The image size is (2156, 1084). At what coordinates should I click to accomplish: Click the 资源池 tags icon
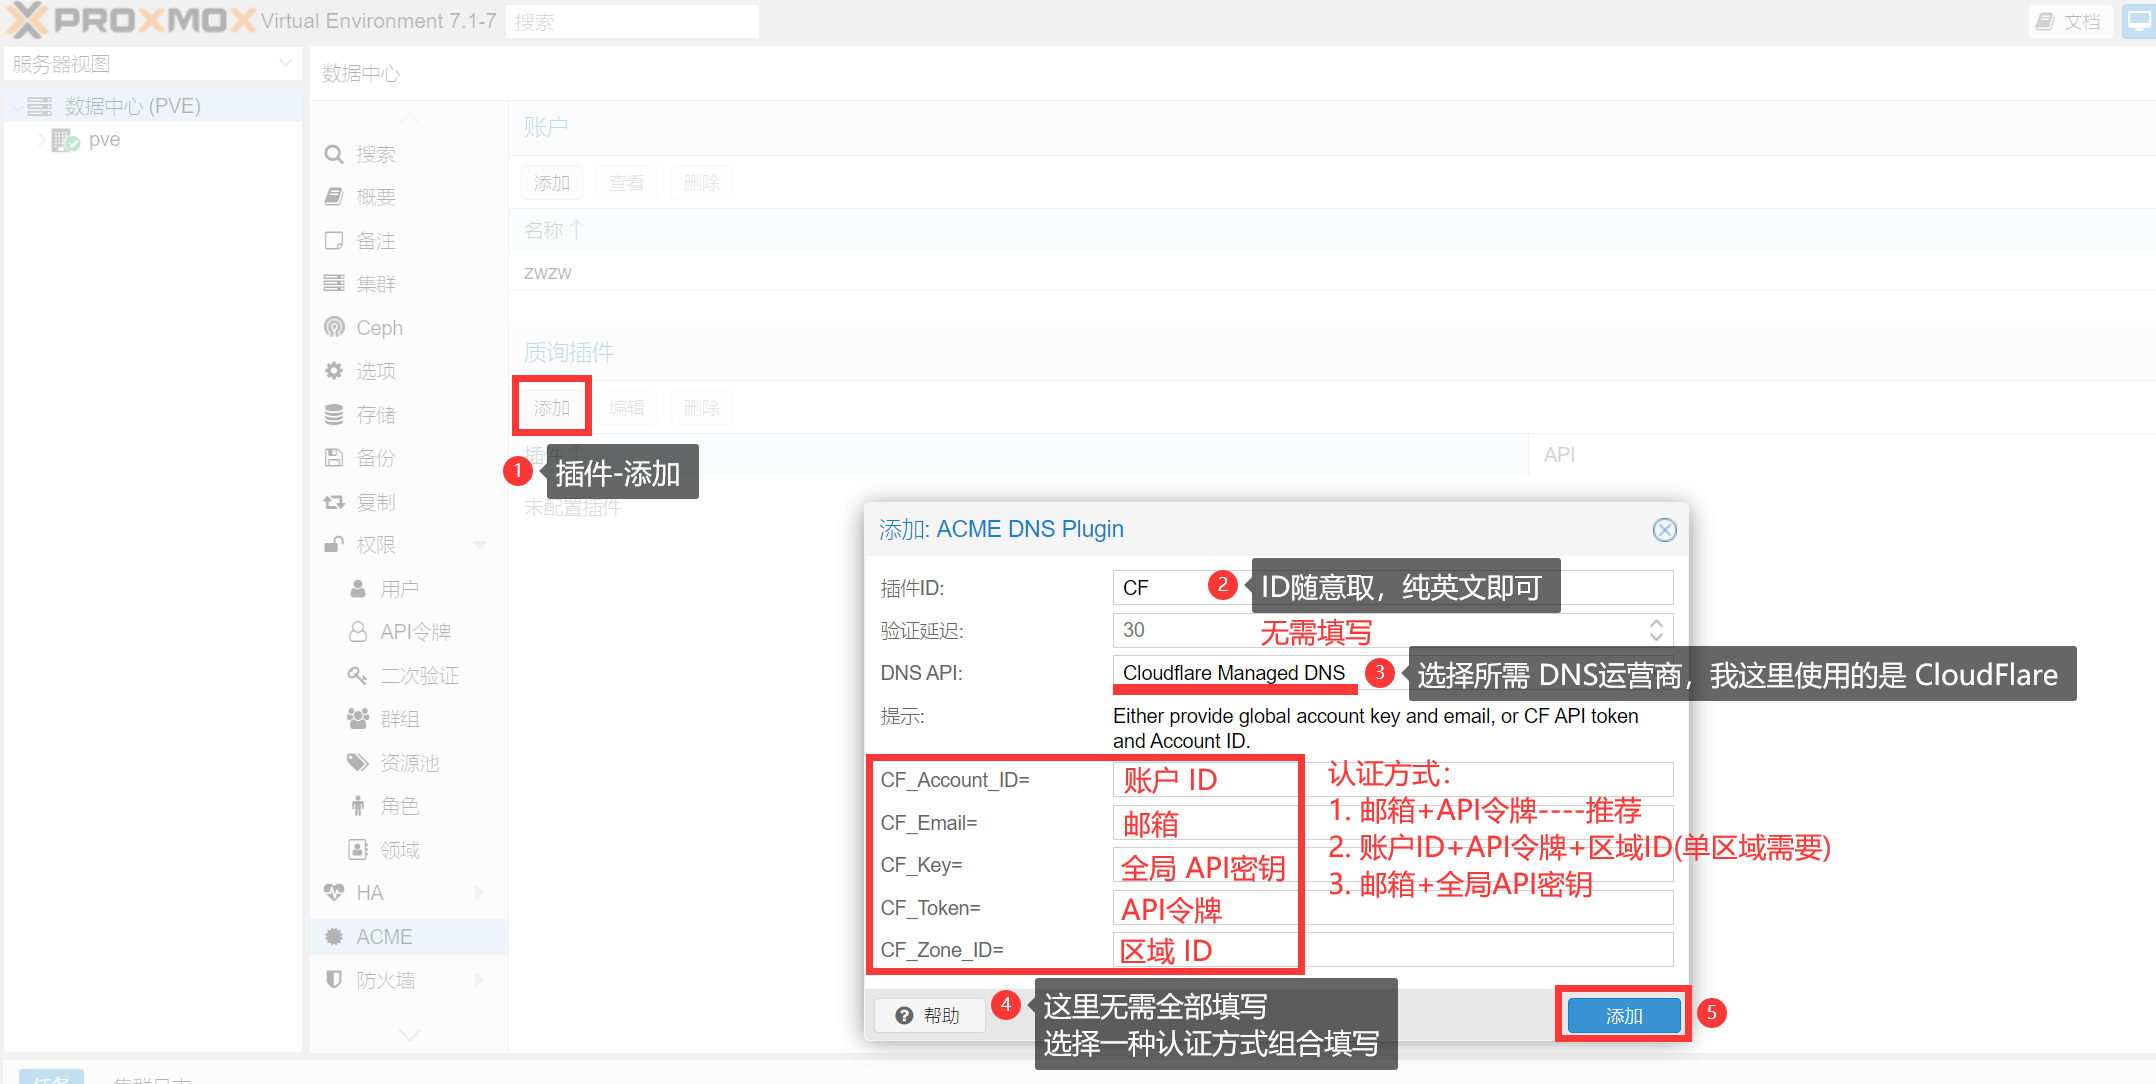pos(358,763)
